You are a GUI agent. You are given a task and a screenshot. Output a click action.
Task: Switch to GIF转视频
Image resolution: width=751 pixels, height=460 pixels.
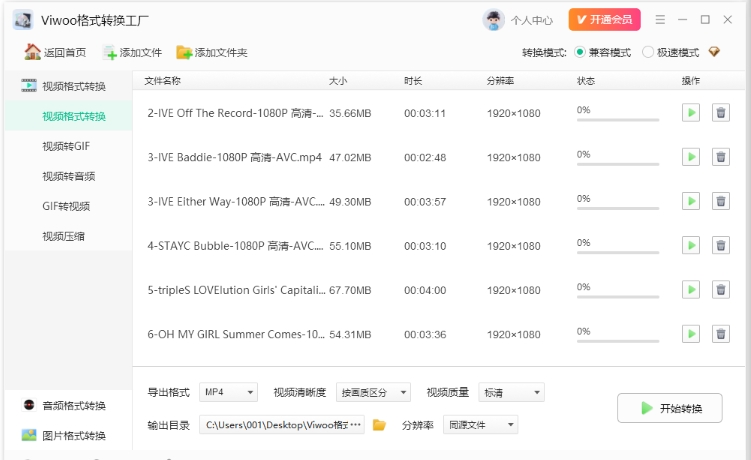pyautogui.click(x=68, y=207)
